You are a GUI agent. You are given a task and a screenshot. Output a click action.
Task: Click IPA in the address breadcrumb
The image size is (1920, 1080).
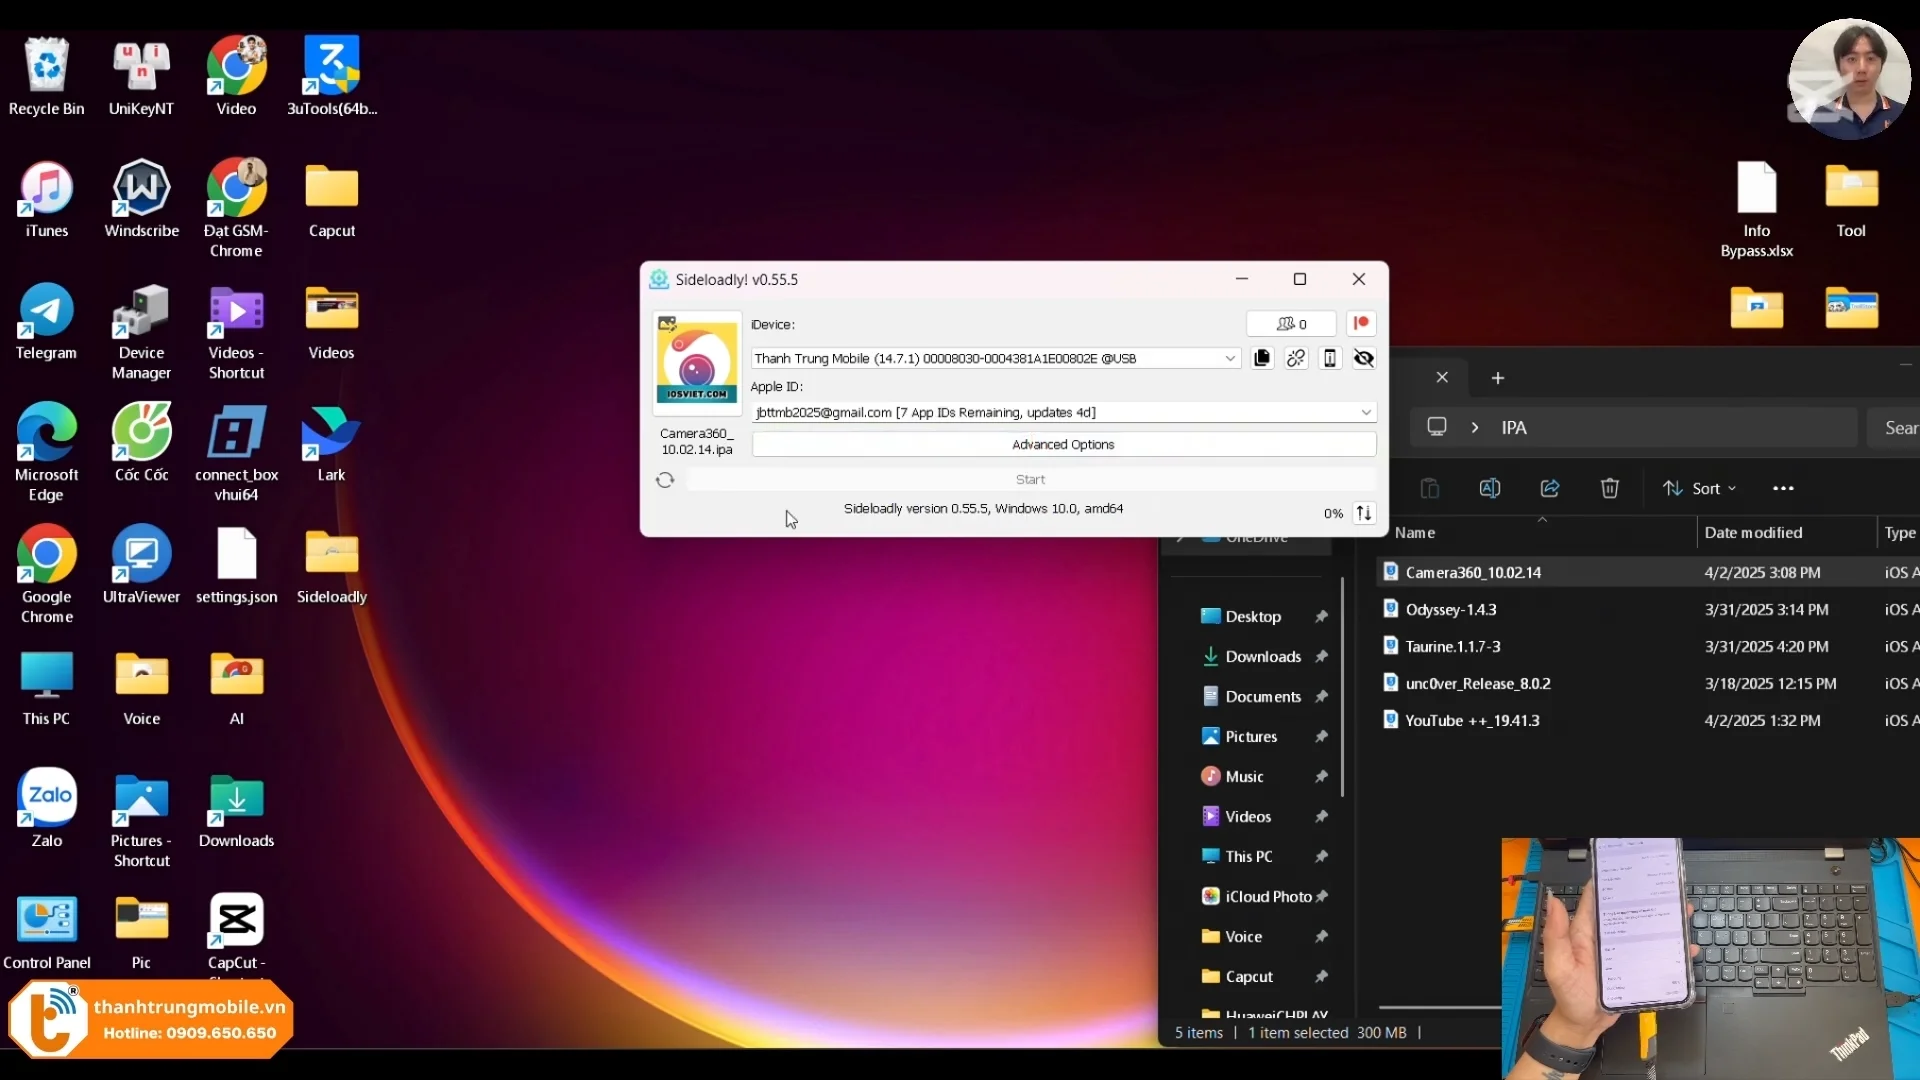tap(1514, 427)
